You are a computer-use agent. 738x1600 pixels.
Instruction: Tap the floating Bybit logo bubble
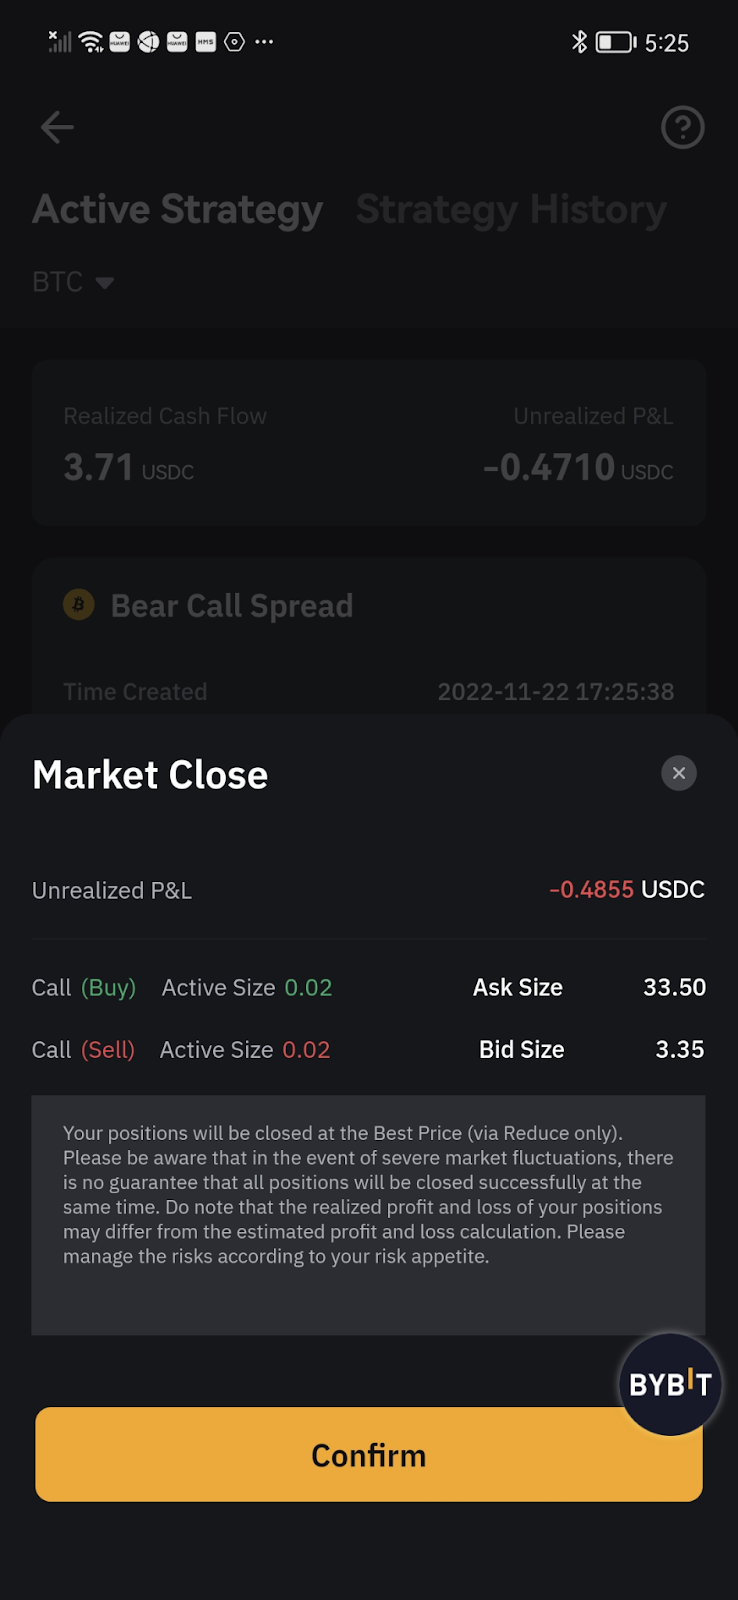pyautogui.click(x=670, y=1384)
